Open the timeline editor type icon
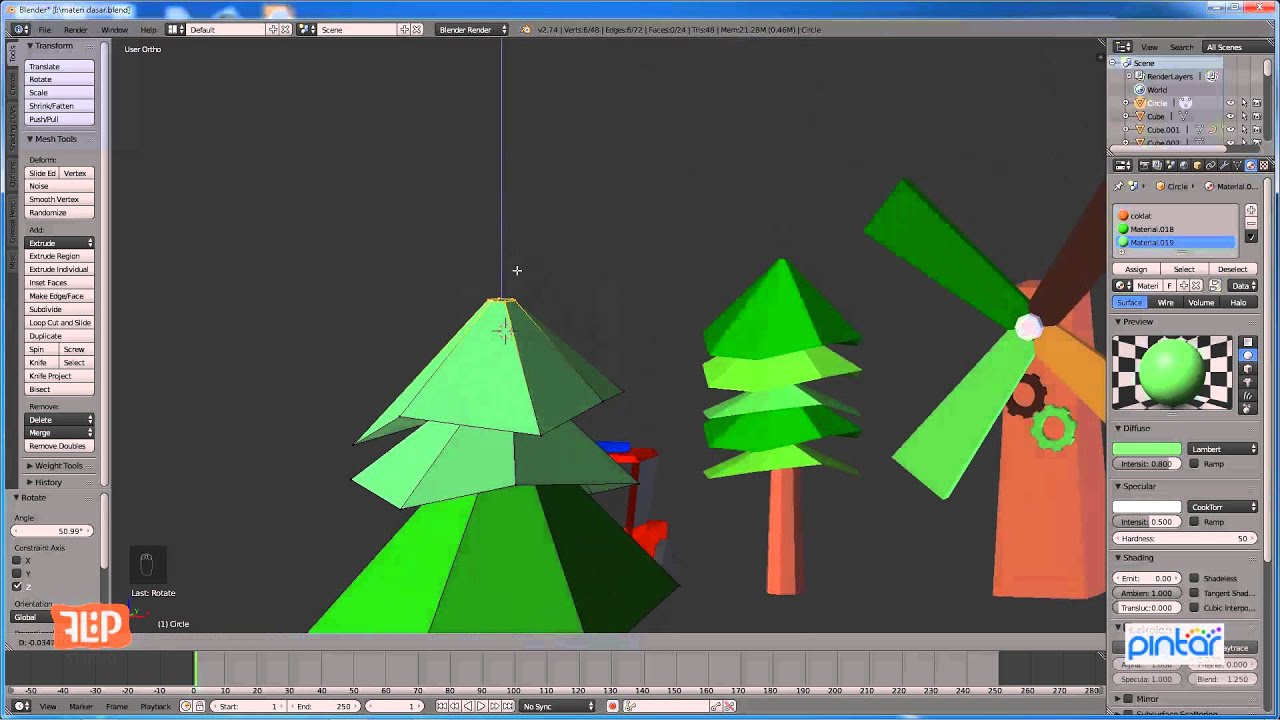The image size is (1280, 720). 20,706
